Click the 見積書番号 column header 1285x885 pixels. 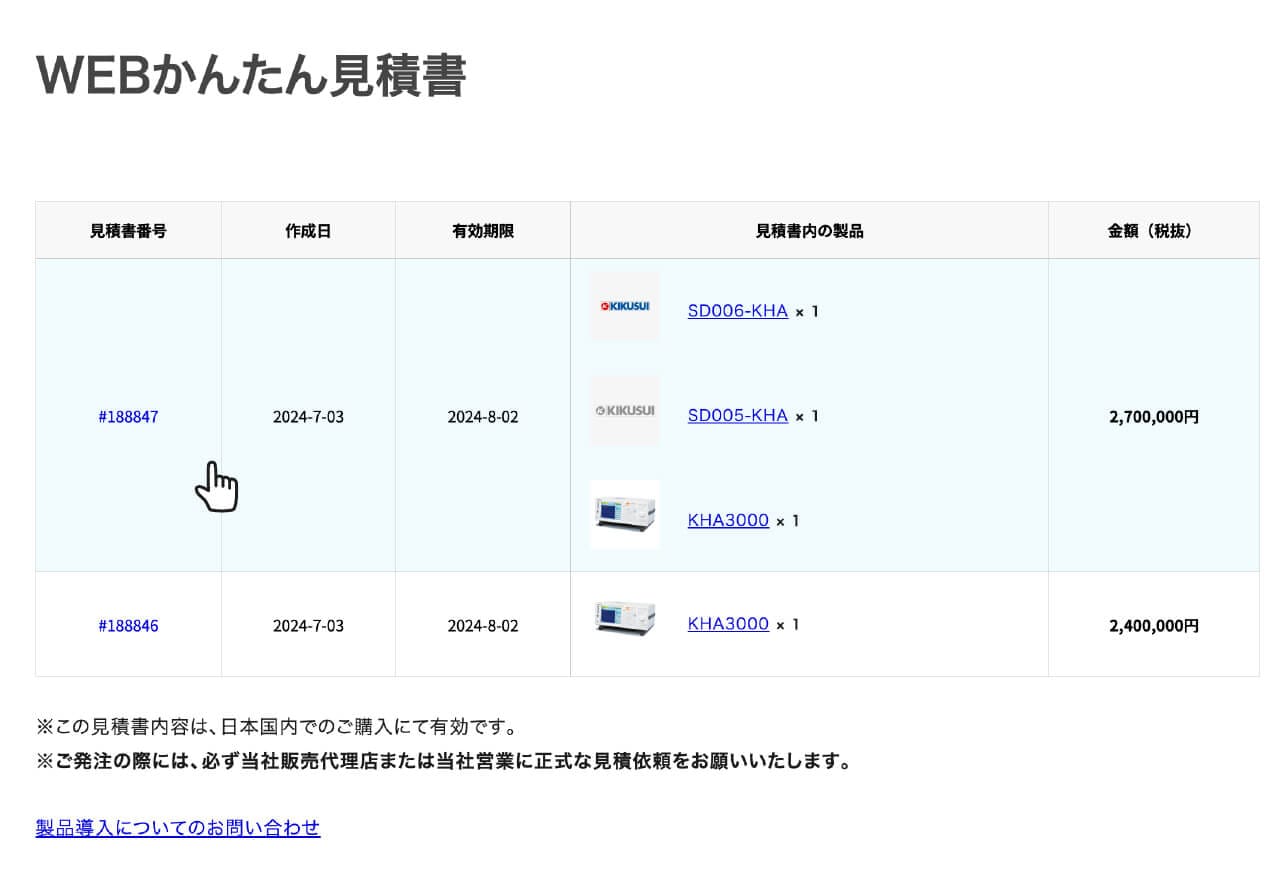pos(128,231)
